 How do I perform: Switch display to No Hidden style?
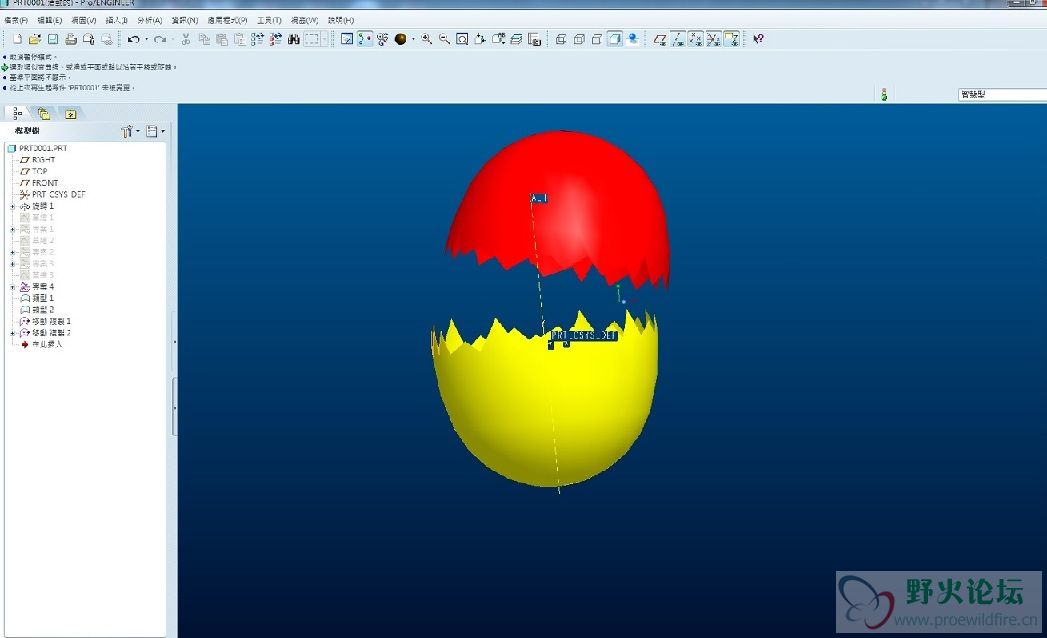pos(597,39)
